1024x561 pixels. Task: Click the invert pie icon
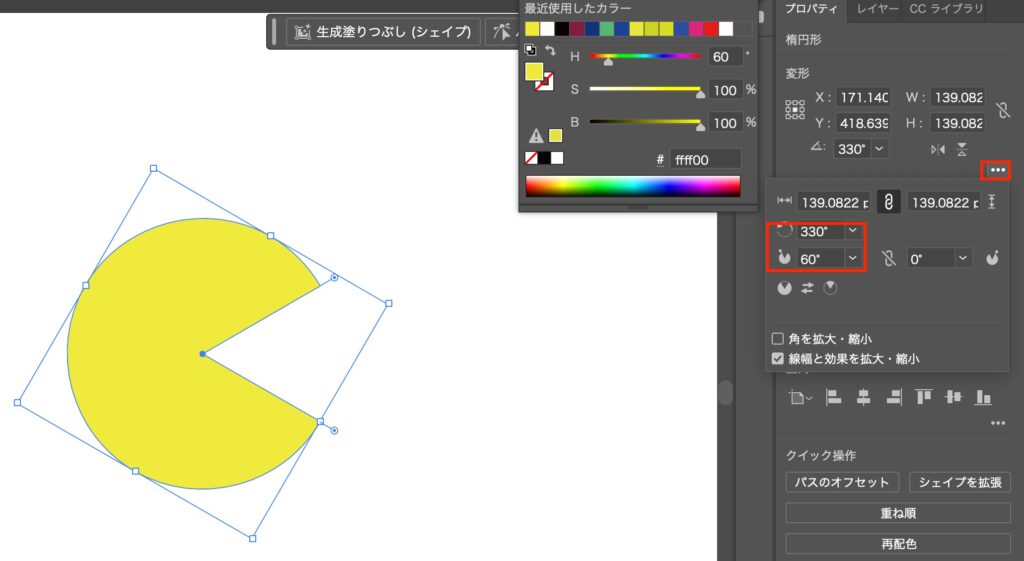pos(808,288)
